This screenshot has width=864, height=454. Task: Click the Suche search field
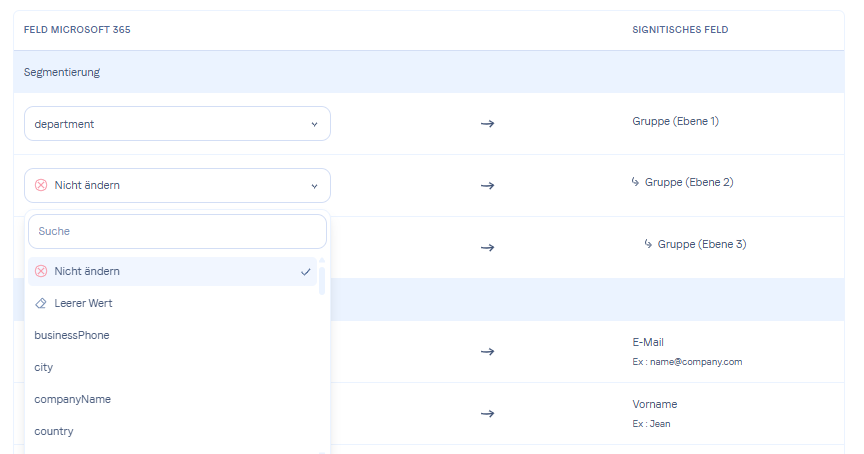(177, 231)
